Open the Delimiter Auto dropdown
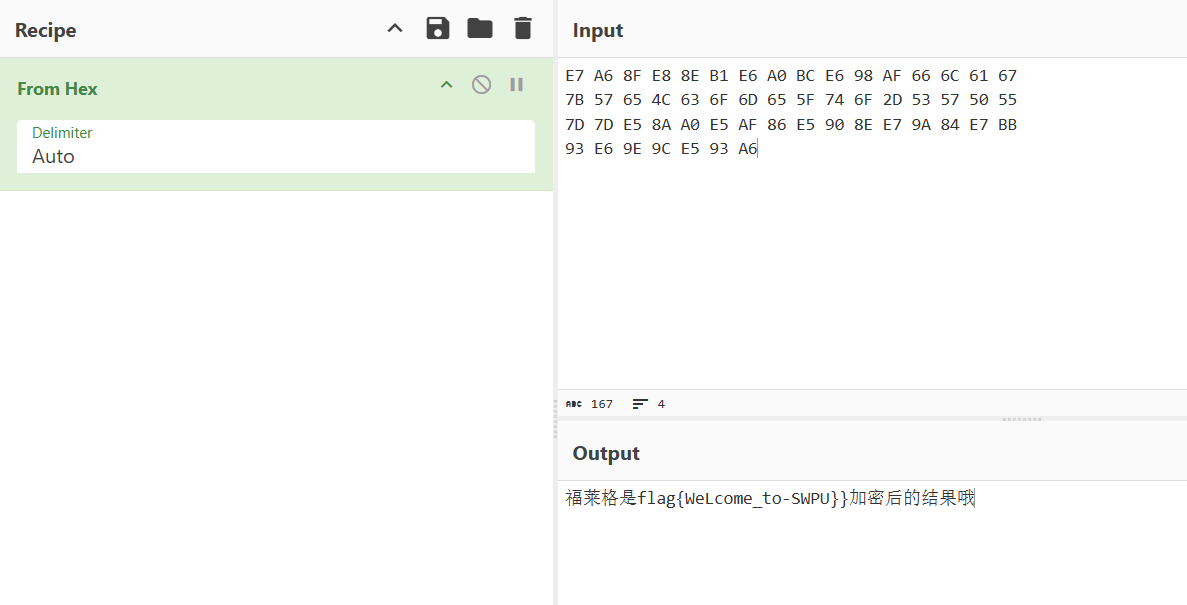 click(x=276, y=147)
